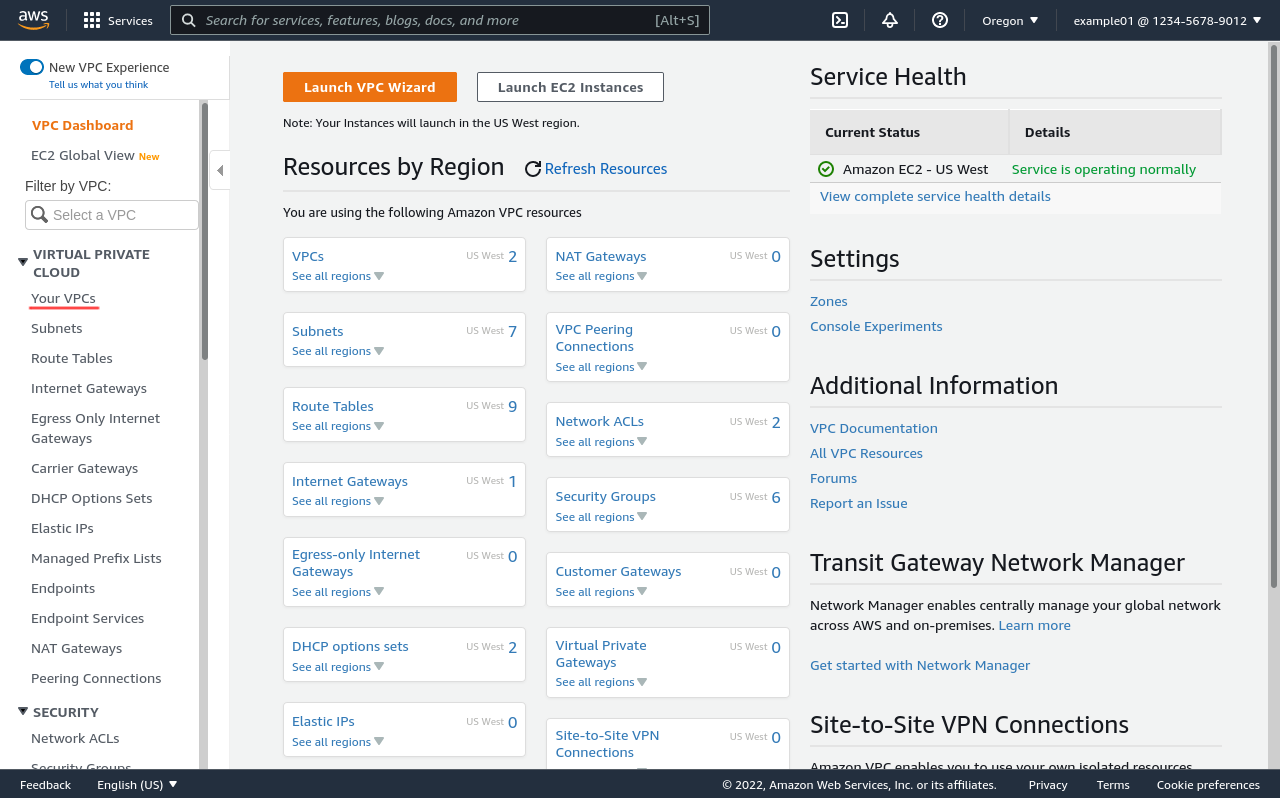Screen dimensions: 1280x798
Task: Click the green Amazon EC2 status check icon
Action: tap(826, 169)
